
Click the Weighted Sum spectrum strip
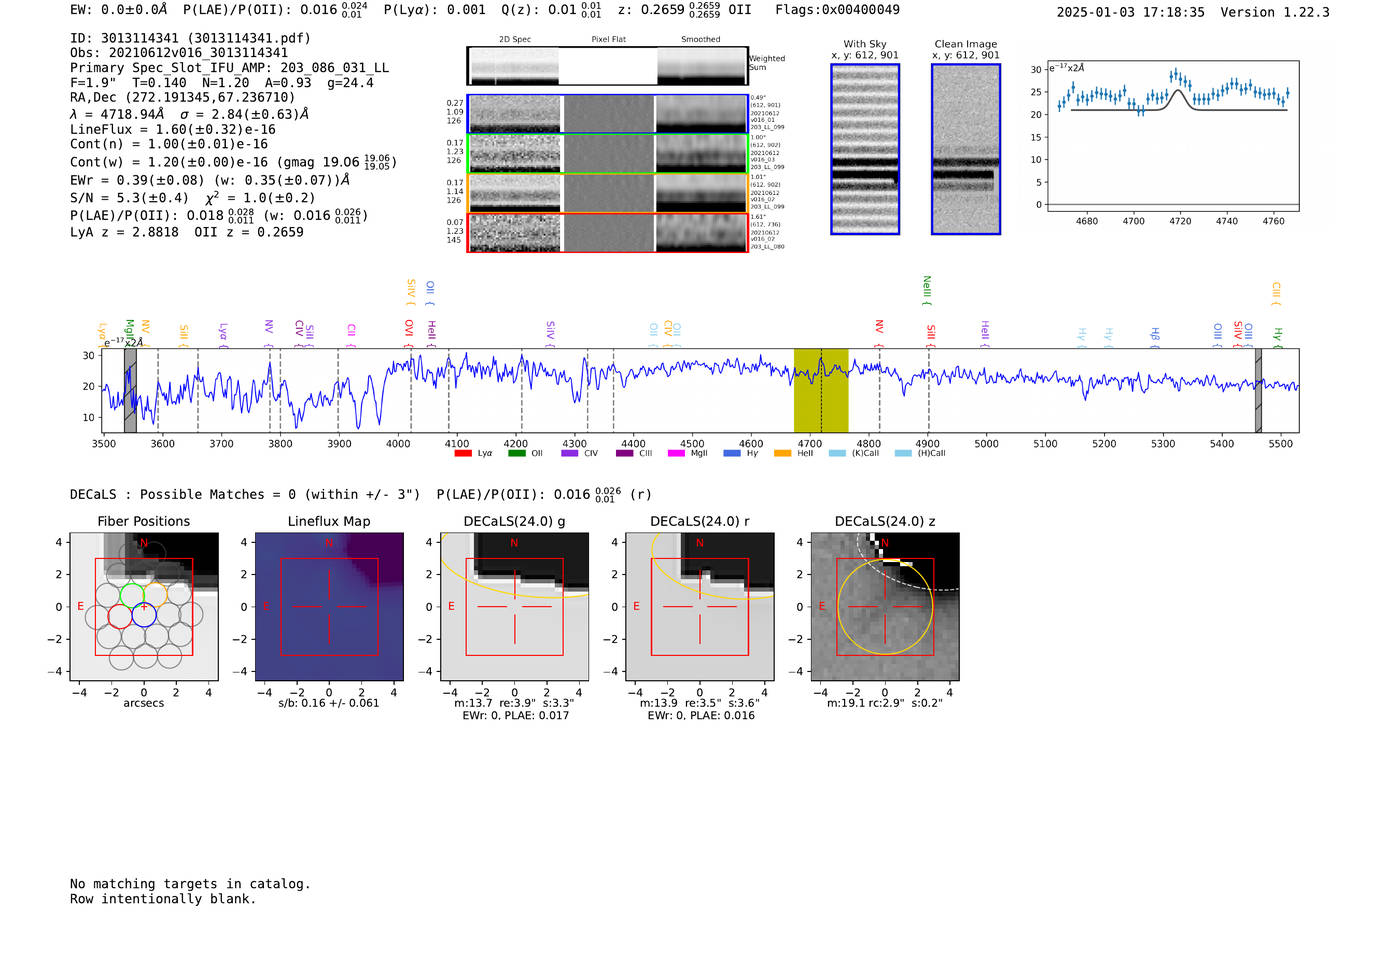point(608,66)
